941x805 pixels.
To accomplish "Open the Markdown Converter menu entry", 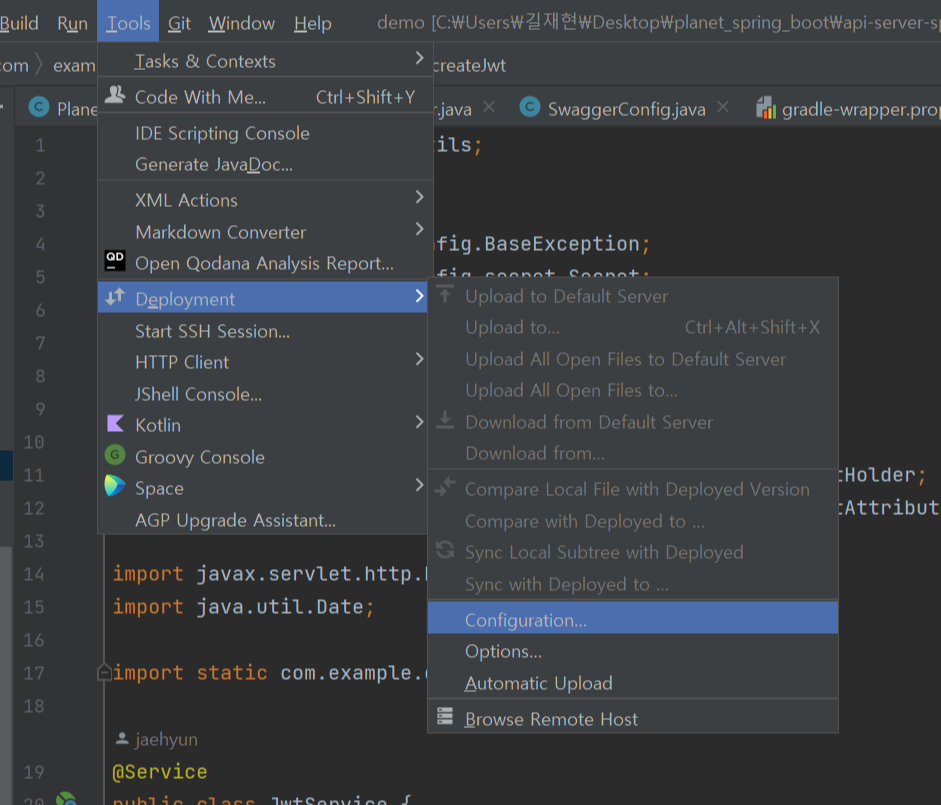I will 265,232.
